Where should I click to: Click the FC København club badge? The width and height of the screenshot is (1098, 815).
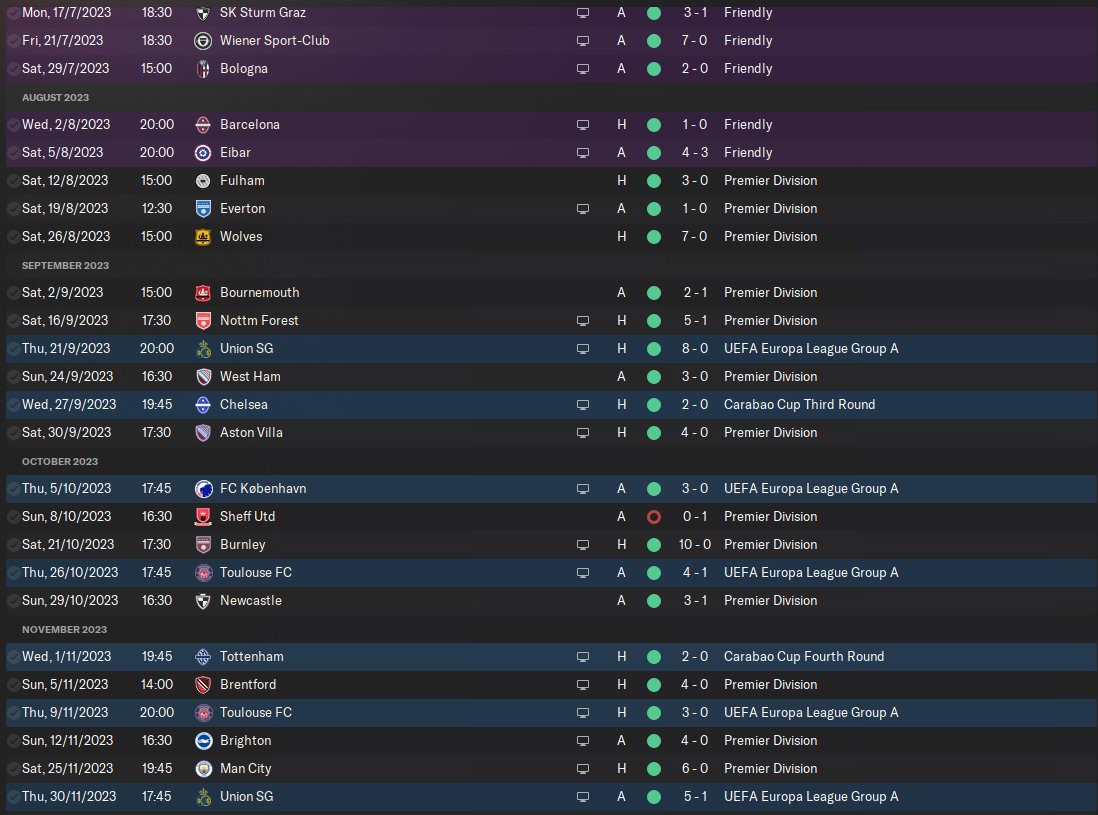point(203,489)
